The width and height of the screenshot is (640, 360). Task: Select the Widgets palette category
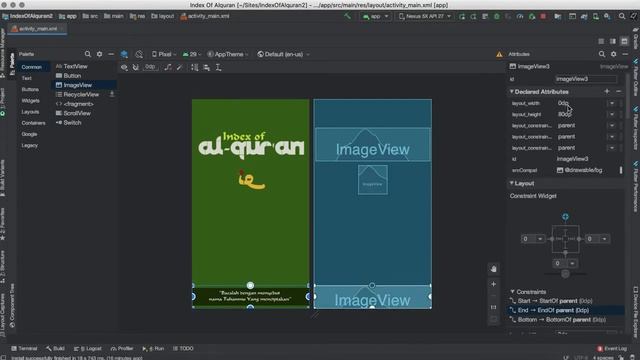[31, 100]
